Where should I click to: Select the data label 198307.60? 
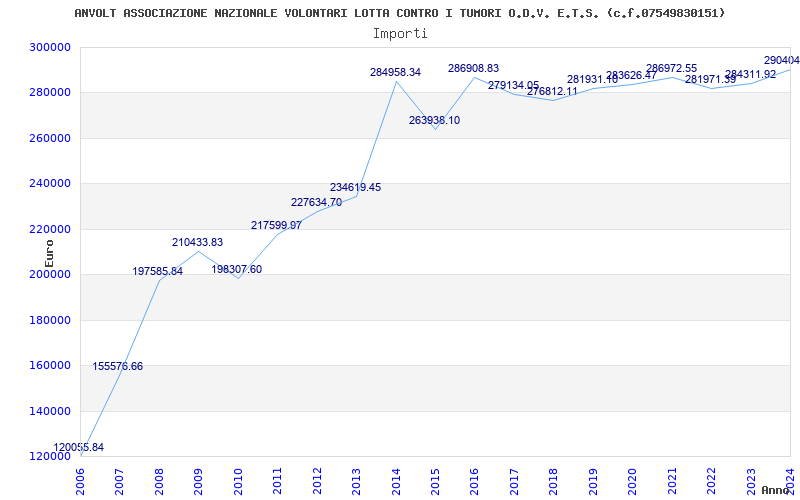(x=237, y=269)
